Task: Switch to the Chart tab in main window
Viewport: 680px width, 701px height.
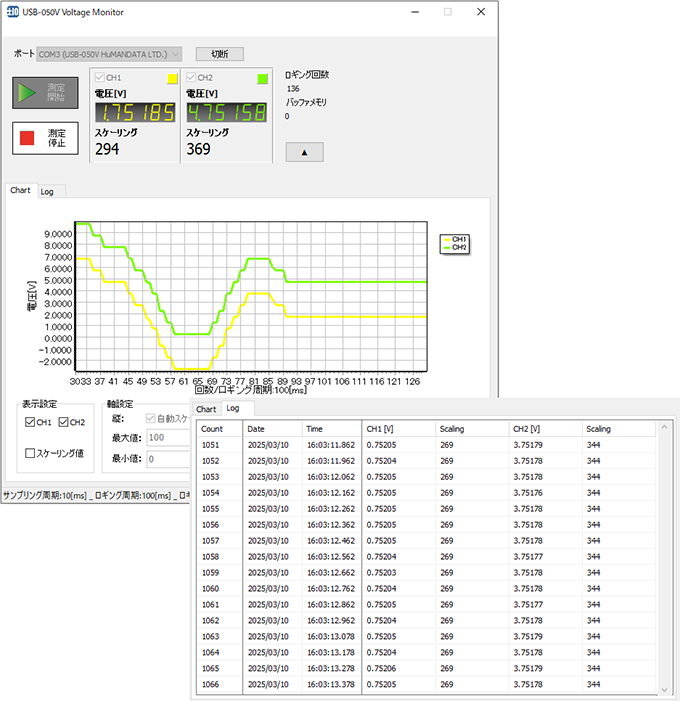Action: (21, 190)
